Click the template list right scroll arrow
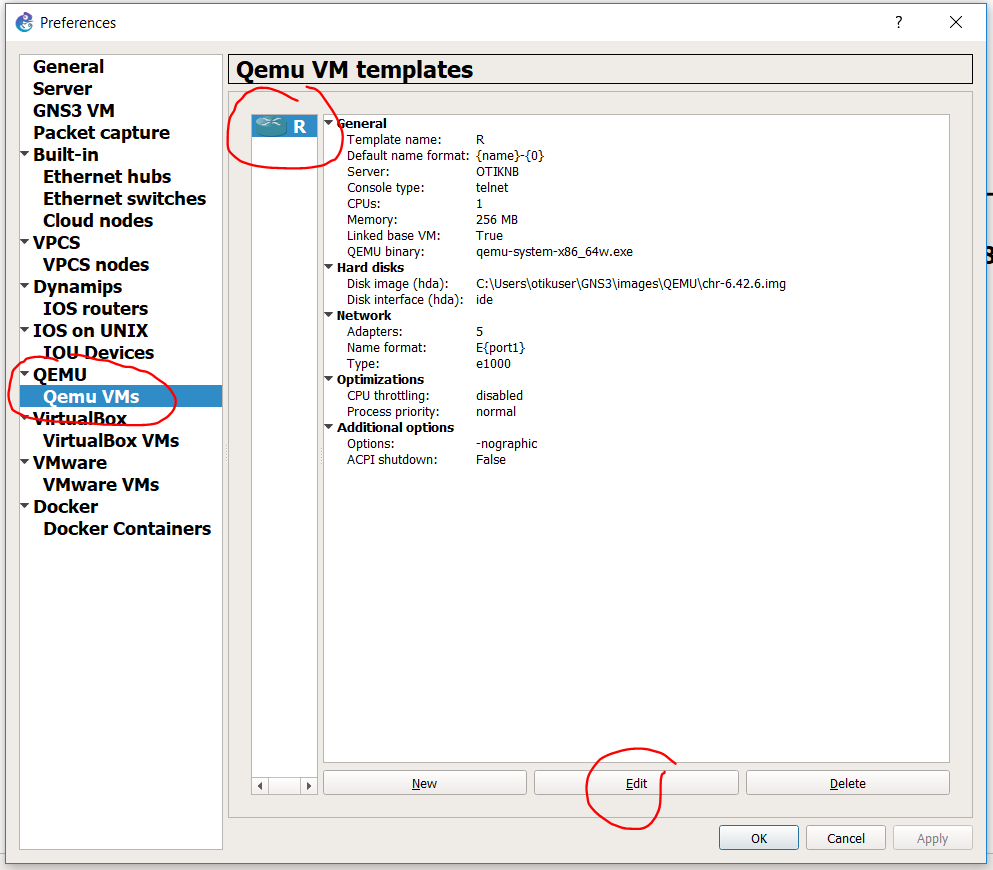Screen dimensions: 993x870 tap(308, 786)
